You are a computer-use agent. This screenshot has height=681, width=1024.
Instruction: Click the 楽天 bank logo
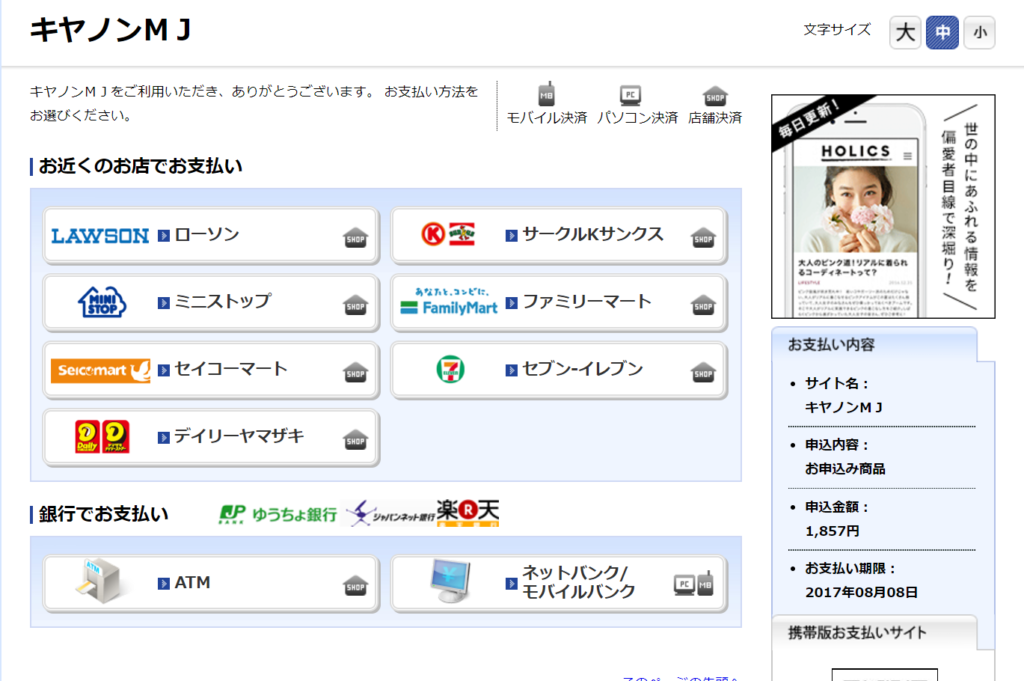point(468,513)
